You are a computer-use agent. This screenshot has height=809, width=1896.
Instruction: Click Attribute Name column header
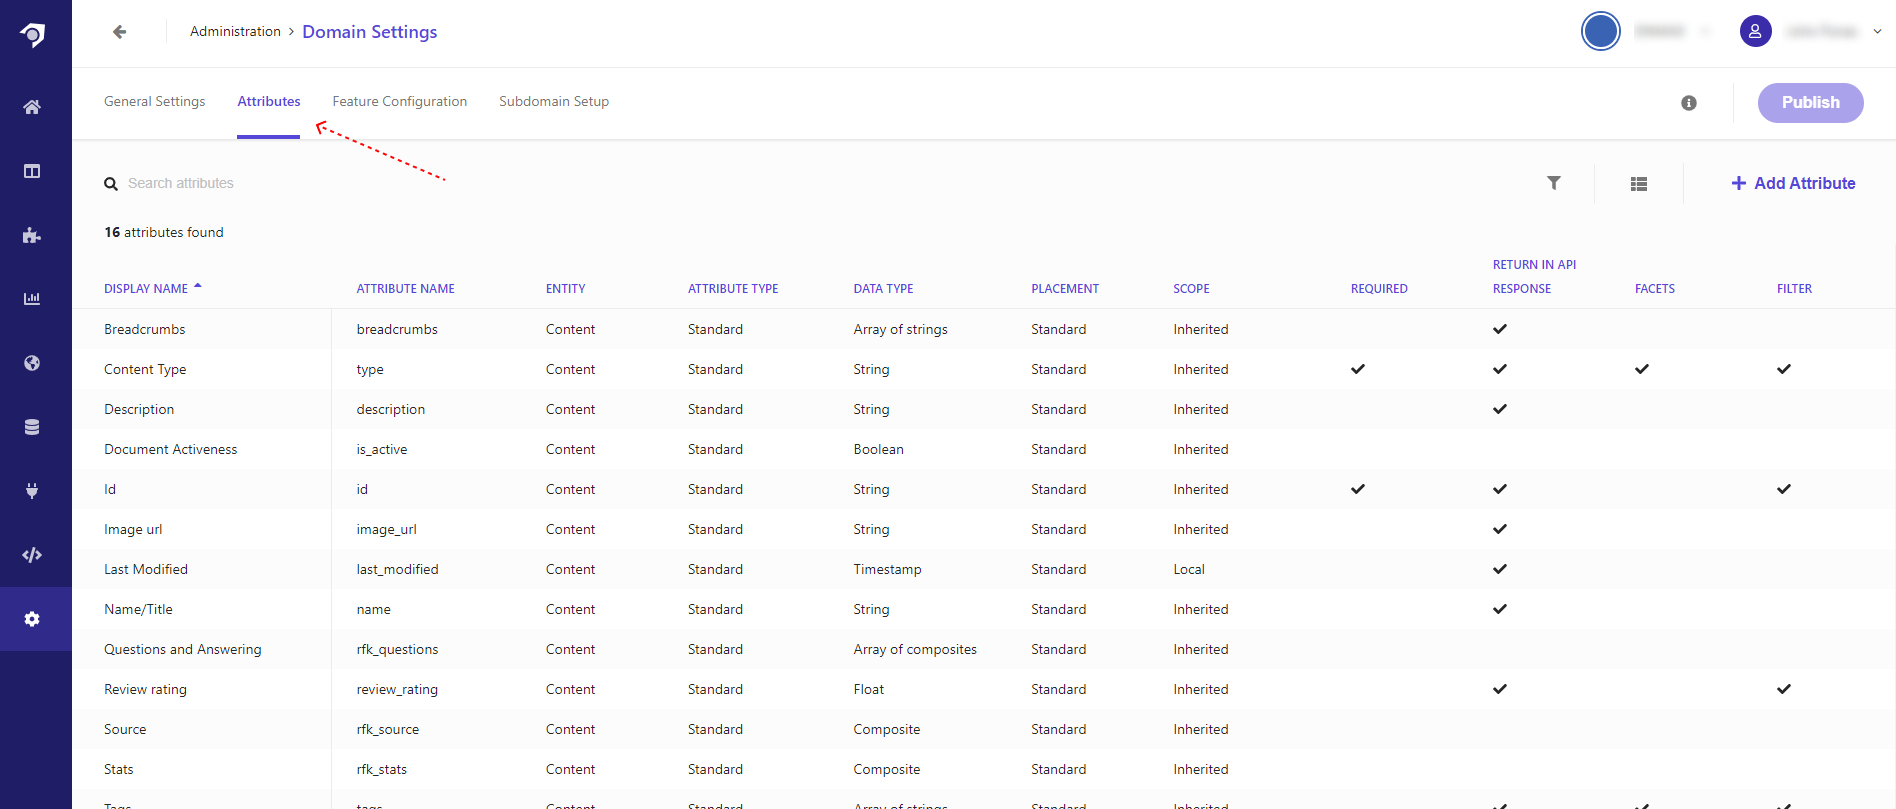pos(405,289)
